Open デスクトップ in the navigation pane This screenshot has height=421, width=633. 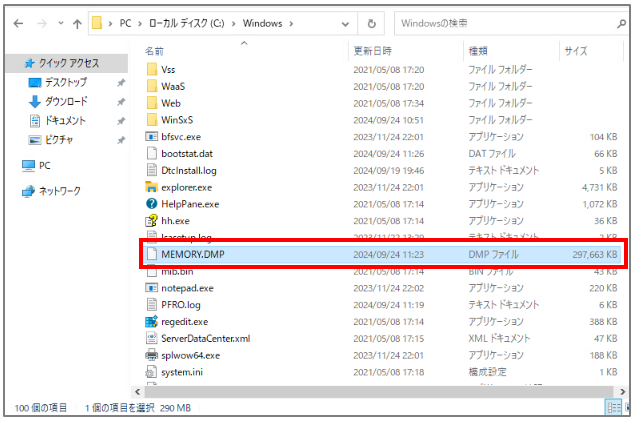point(66,82)
